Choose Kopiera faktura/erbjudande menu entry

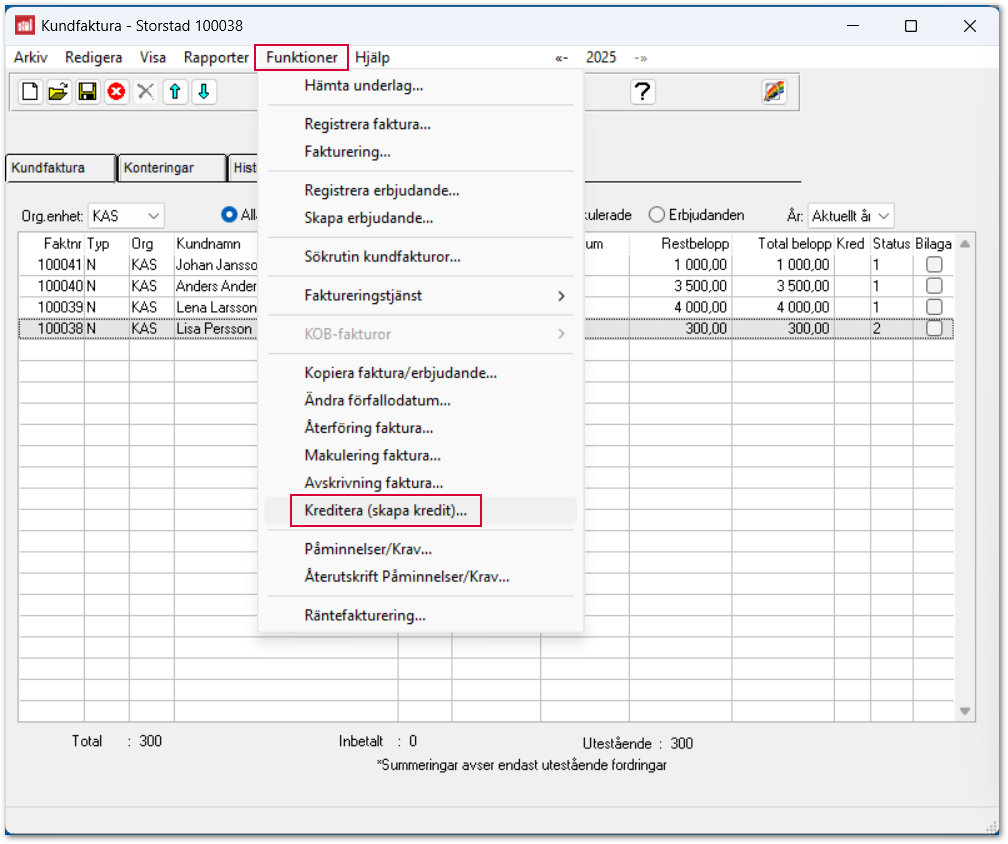(420, 373)
